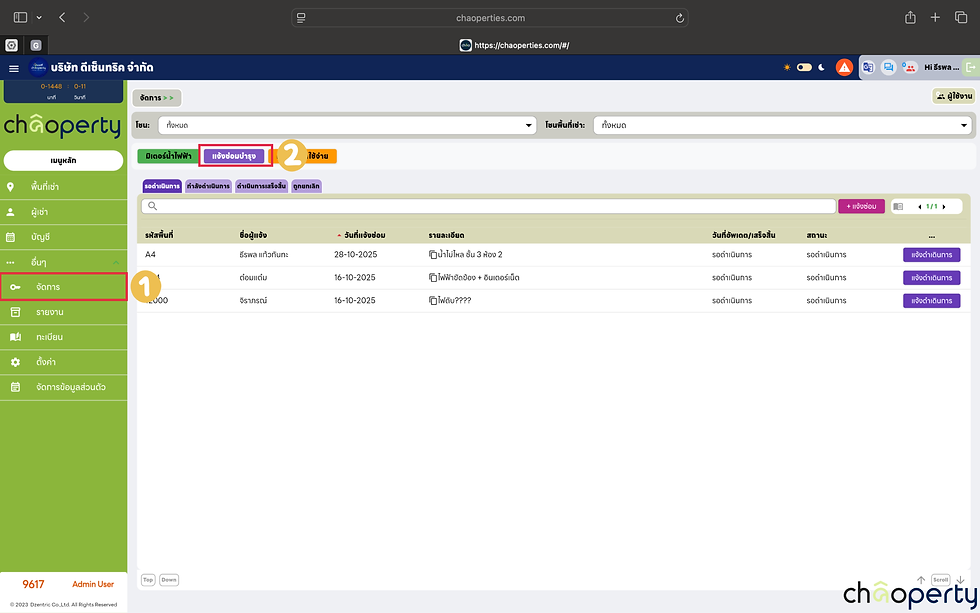The image size is (980, 613).
Task: Open the โซนพื้นที่เช่า dropdown
Action: coord(782,125)
